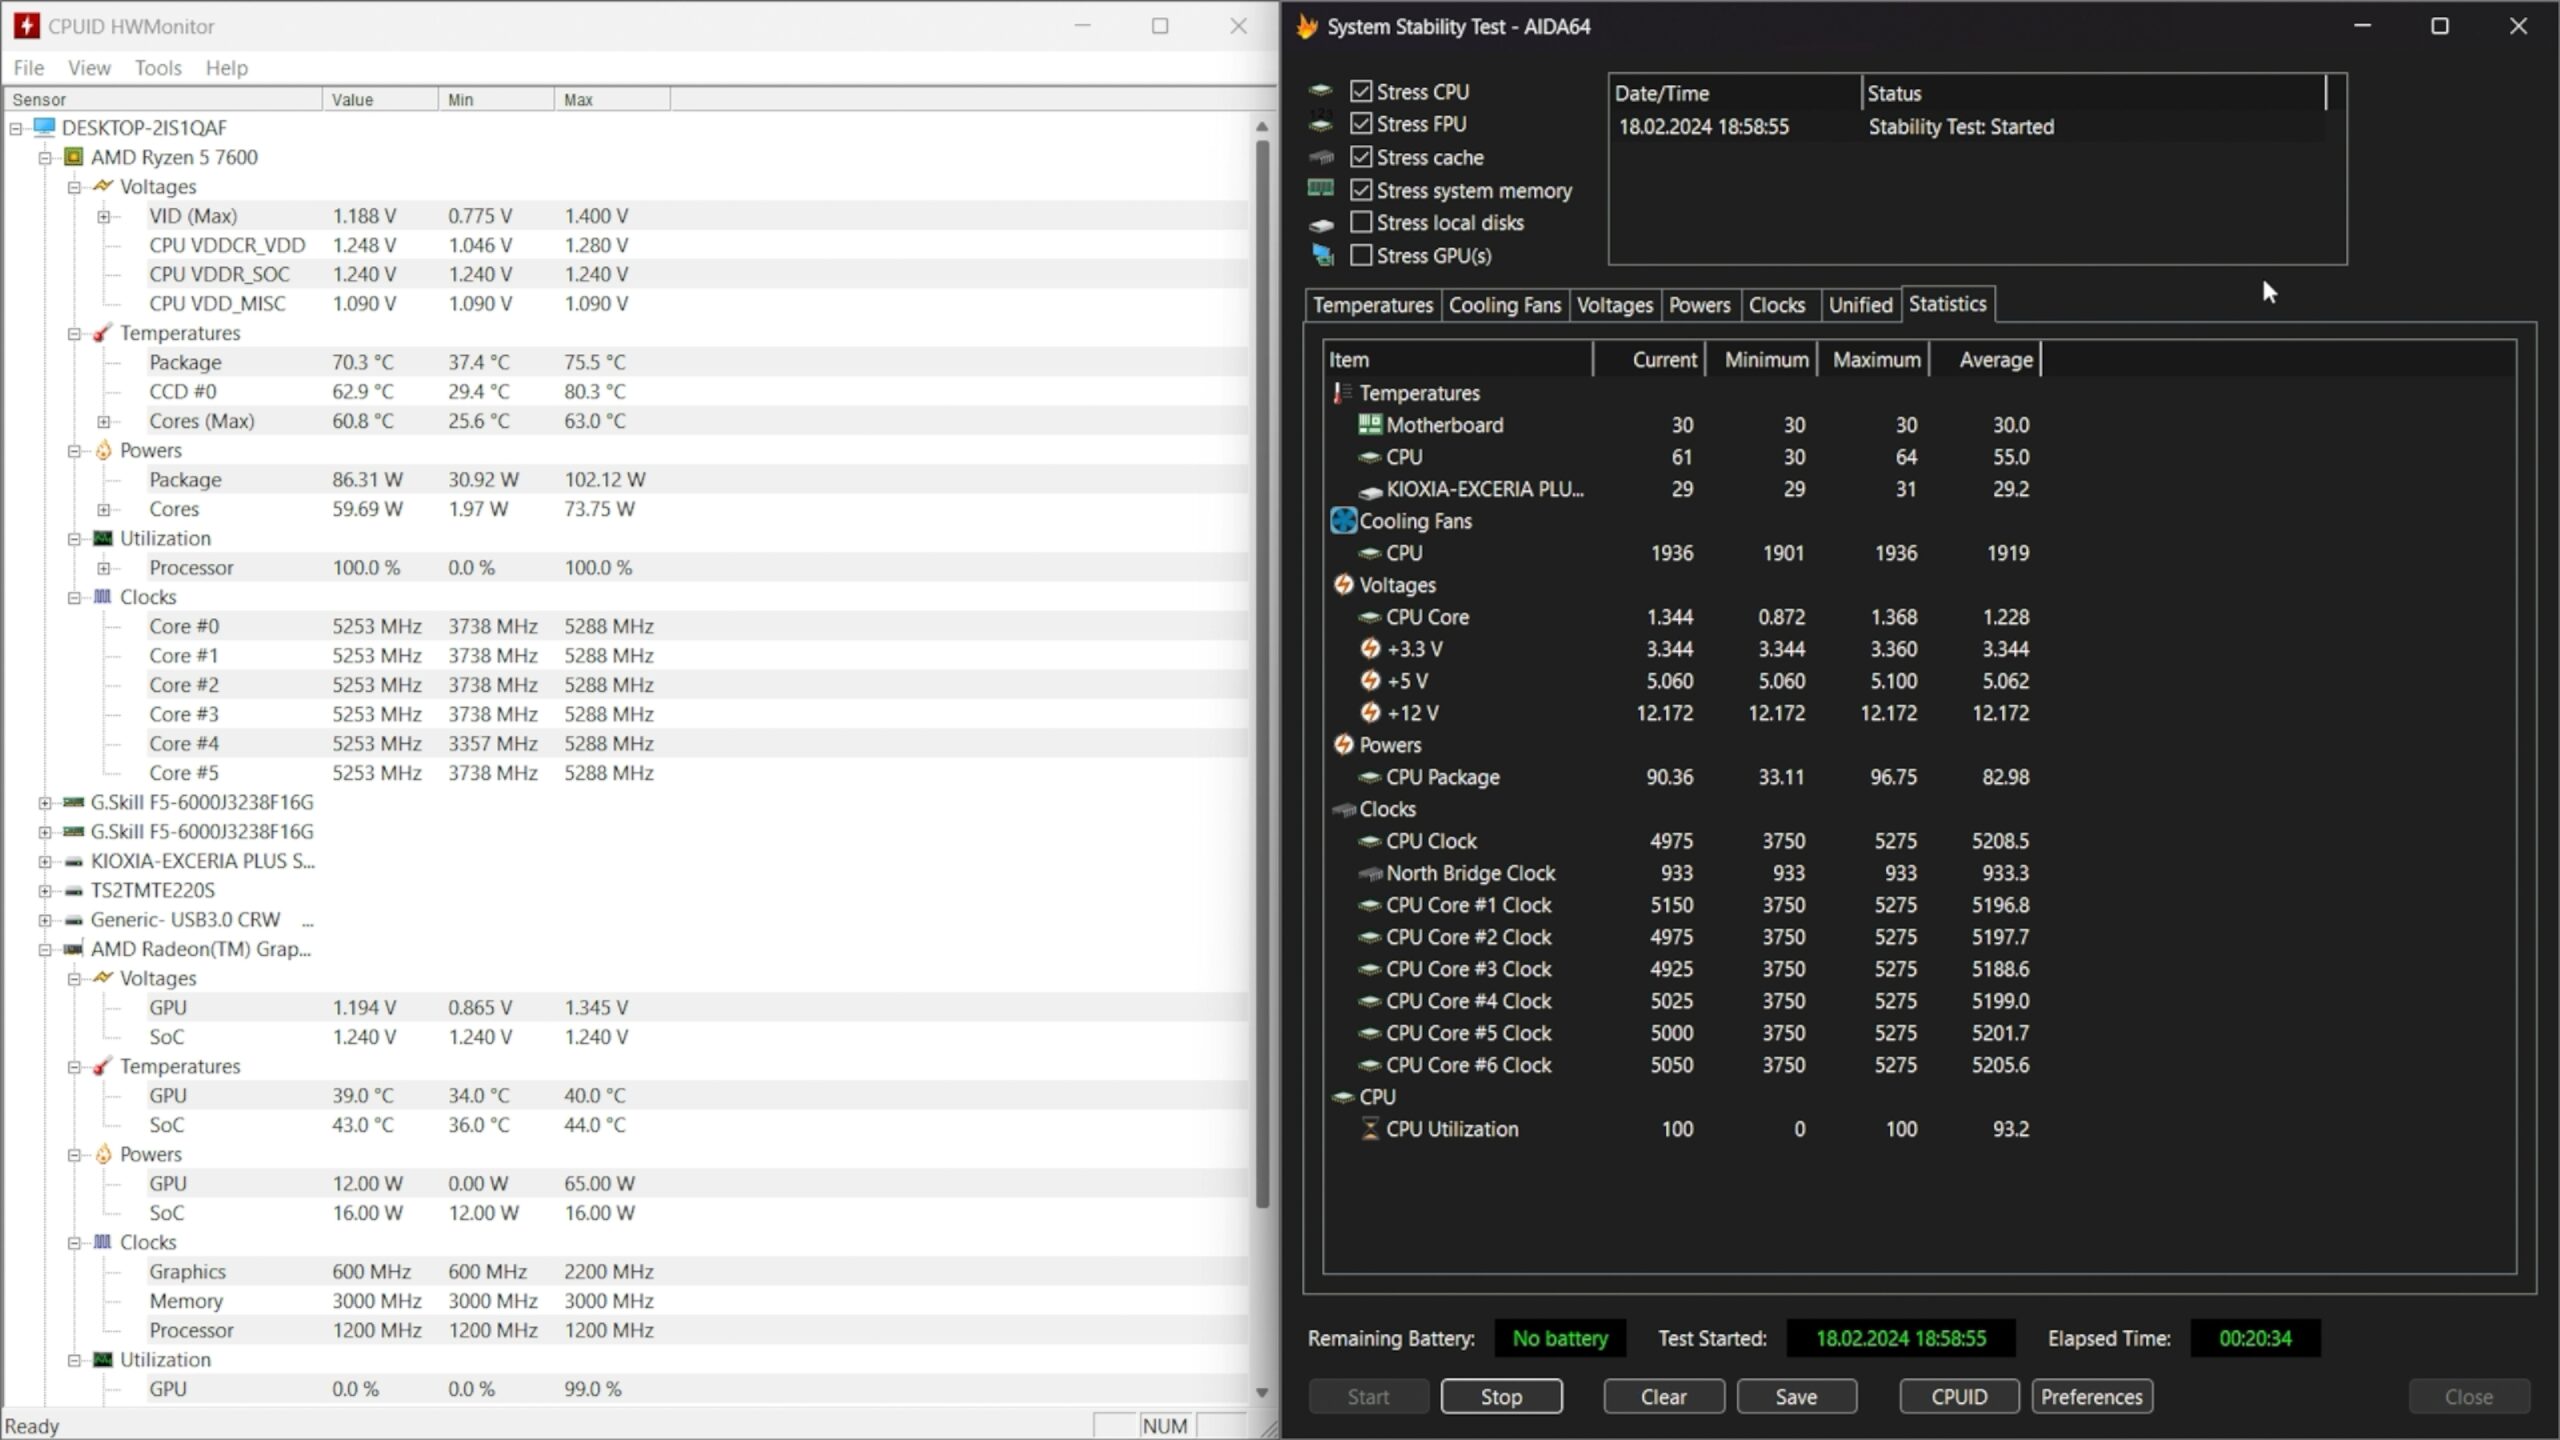Viewport: 2560px width, 1440px height.
Task: Switch to the Cooling Fans tab
Action: point(1505,305)
